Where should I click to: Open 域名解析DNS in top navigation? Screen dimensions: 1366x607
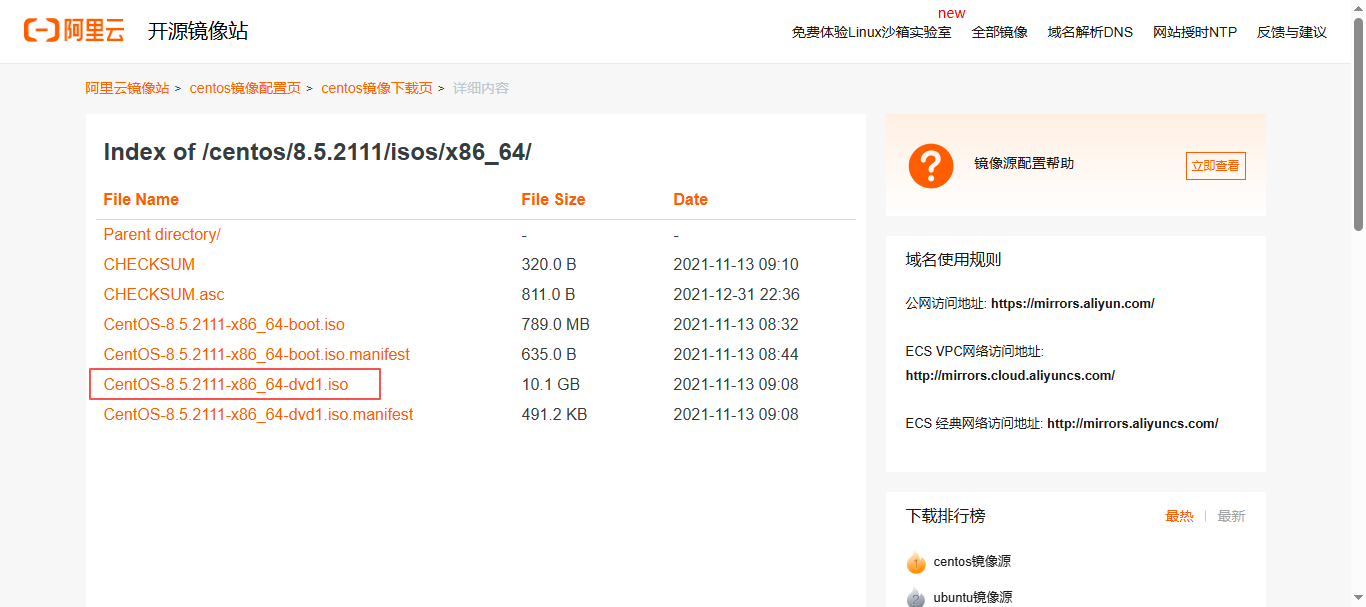coord(1090,32)
